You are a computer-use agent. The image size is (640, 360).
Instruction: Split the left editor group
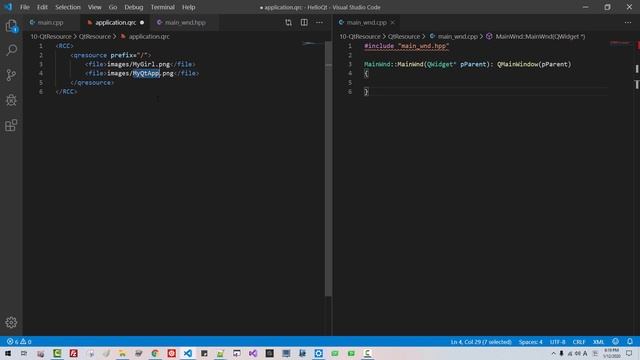(304, 22)
